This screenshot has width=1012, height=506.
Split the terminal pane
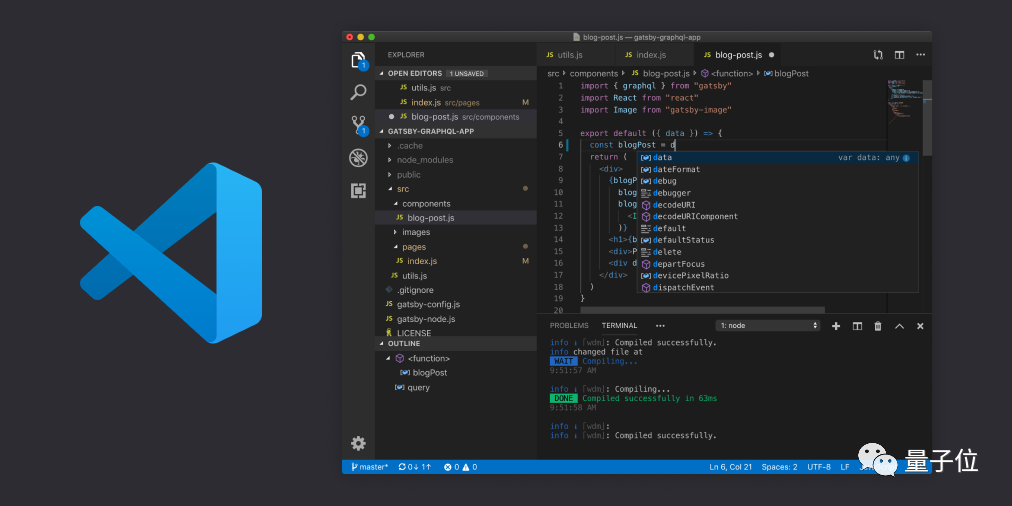pos(857,326)
